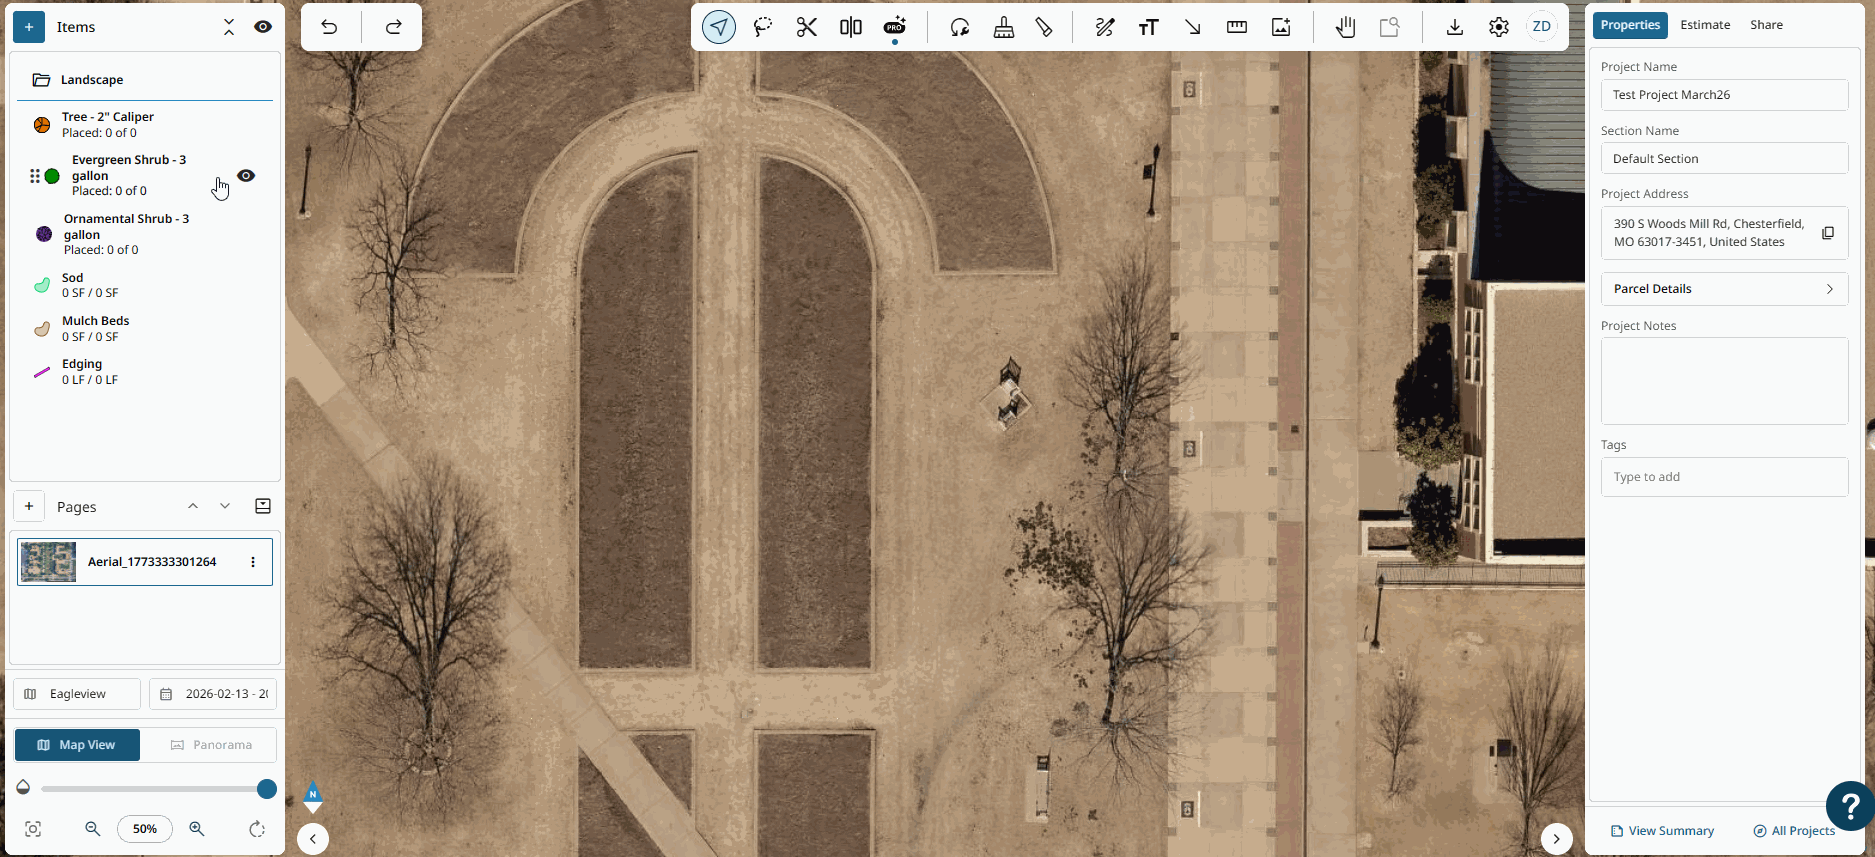The height and width of the screenshot is (857, 1875).
Task: Click the add image tool
Action: (x=1281, y=27)
